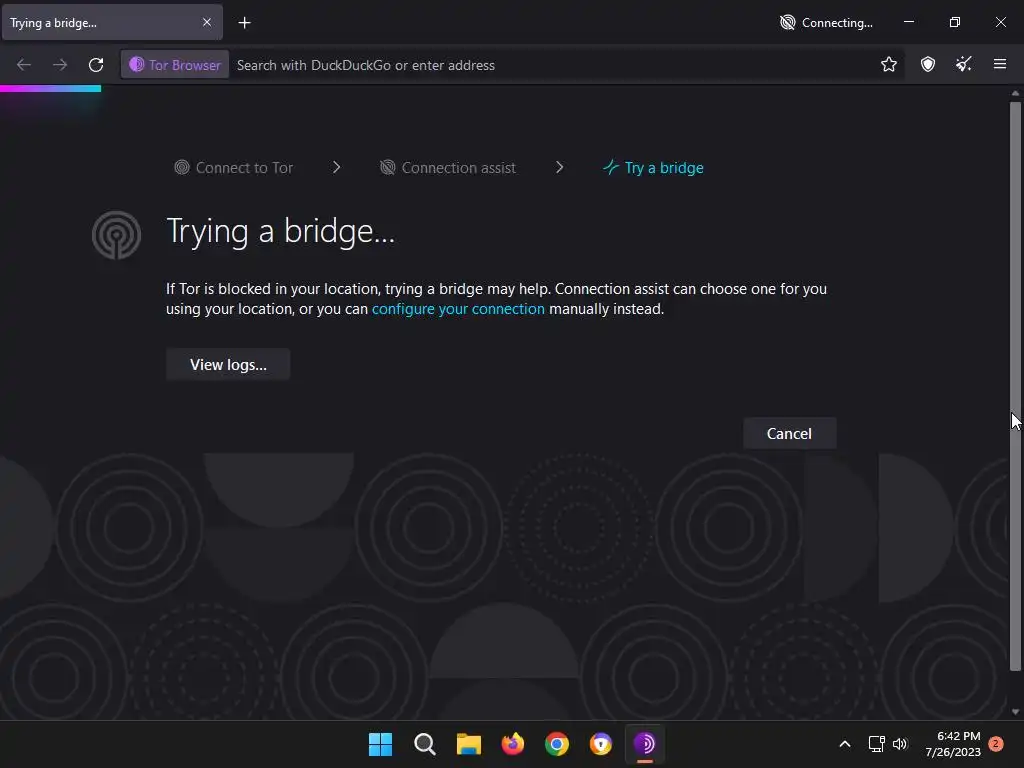Open the Brave-style lion icon app in taskbar
1024x768 pixels.
[601, 744]
